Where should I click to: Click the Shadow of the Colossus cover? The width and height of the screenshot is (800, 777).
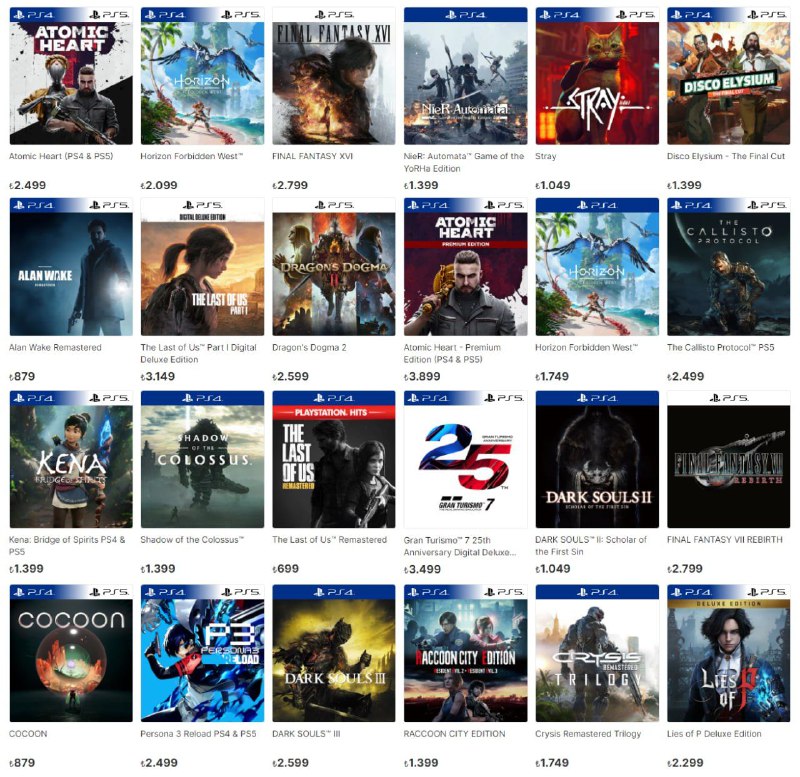coord(203,459)
